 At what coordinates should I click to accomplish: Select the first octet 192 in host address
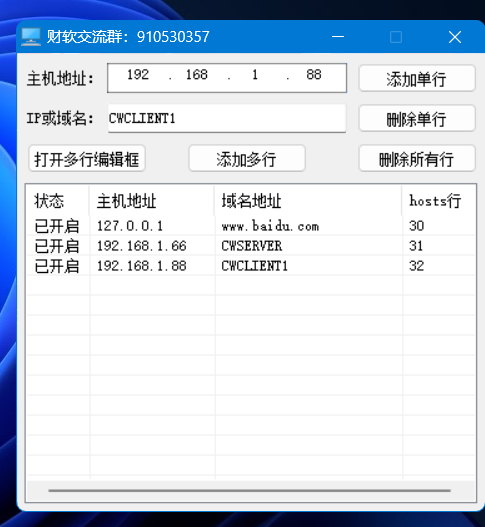(x=138, y=75)
